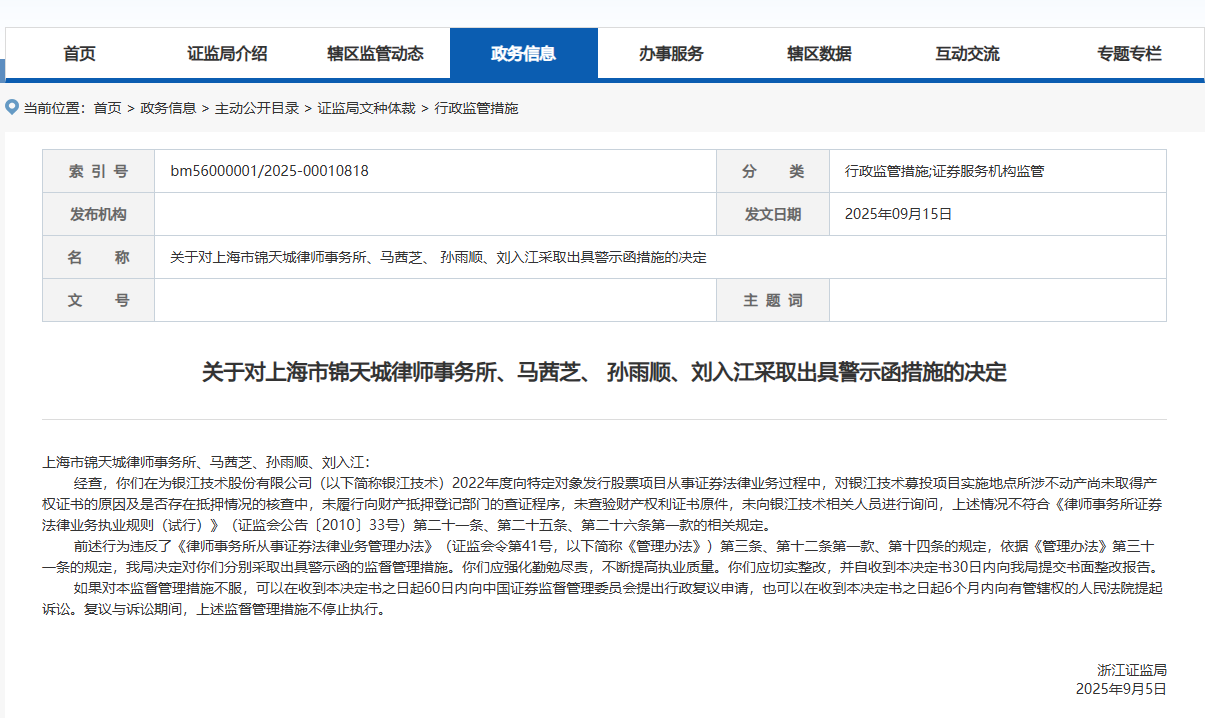Click the 索引号 header cell

coord(98,171)
